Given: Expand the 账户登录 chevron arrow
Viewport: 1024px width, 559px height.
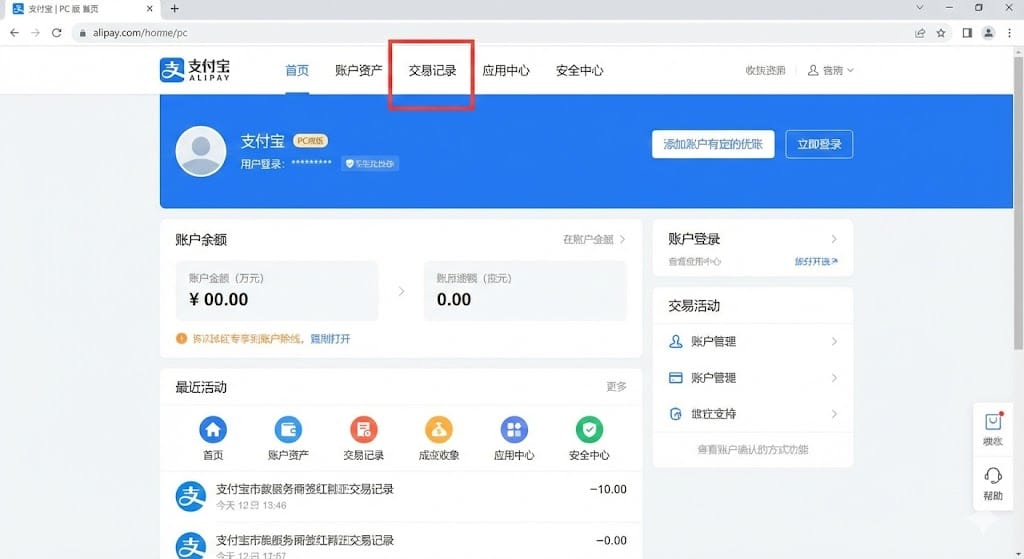Looking at the screenshot, I should 834,239.
